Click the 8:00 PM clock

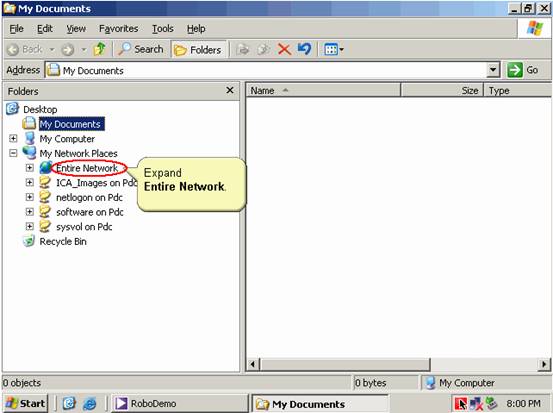tap(523, 403)
